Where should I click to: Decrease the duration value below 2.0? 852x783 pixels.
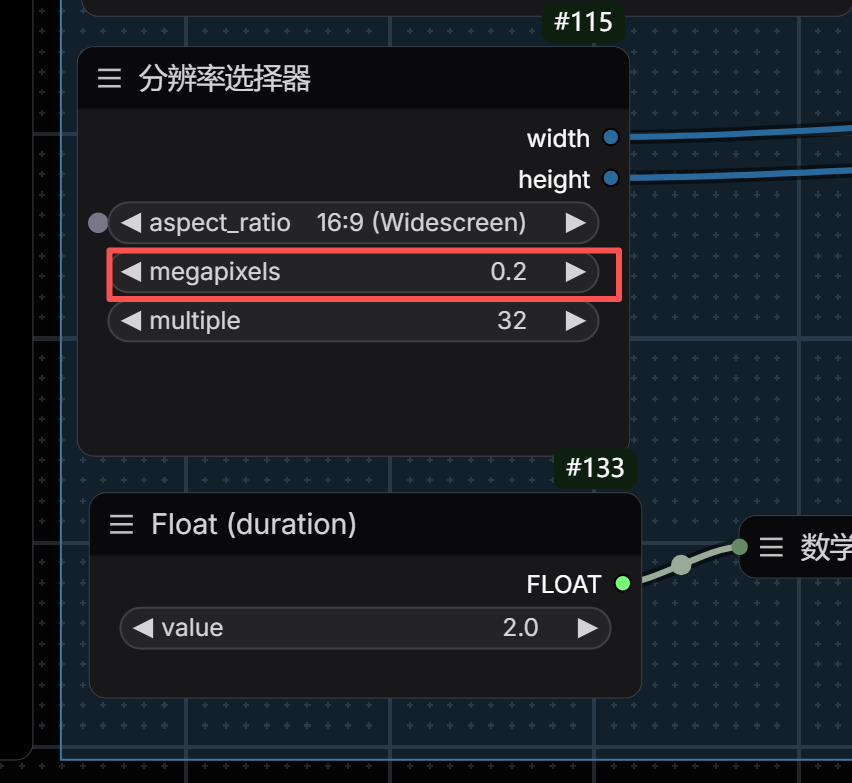pos(143,628)
